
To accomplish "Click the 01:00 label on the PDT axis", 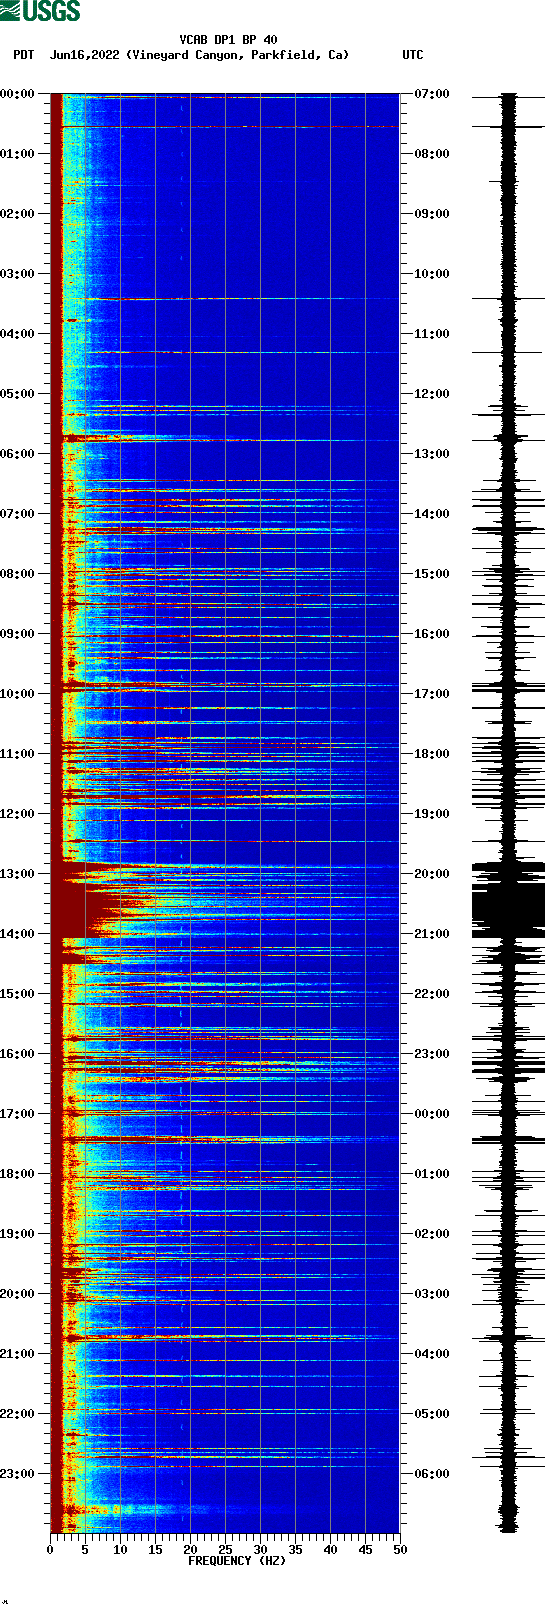I will click(17, 154).
